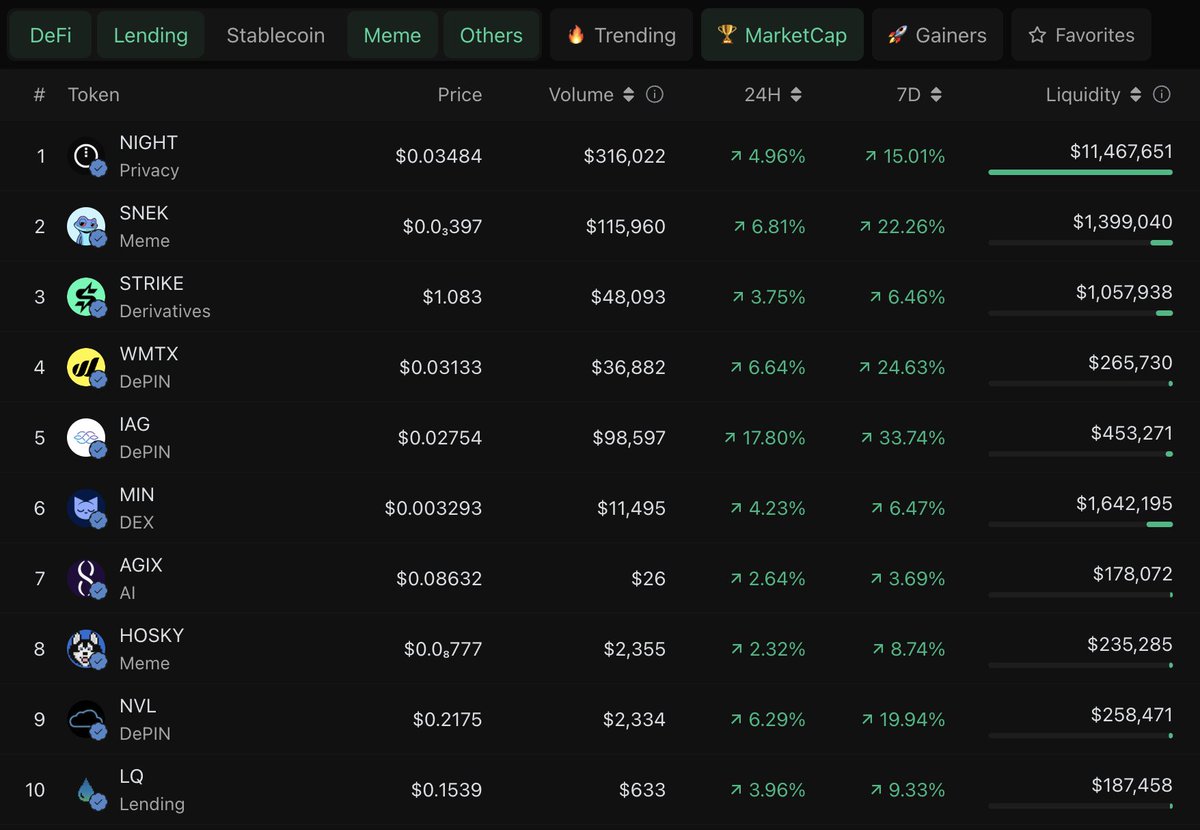This screenshot has width=1200, height=830.
Task: Click the AGIX token logo
Action: [86, 578]
